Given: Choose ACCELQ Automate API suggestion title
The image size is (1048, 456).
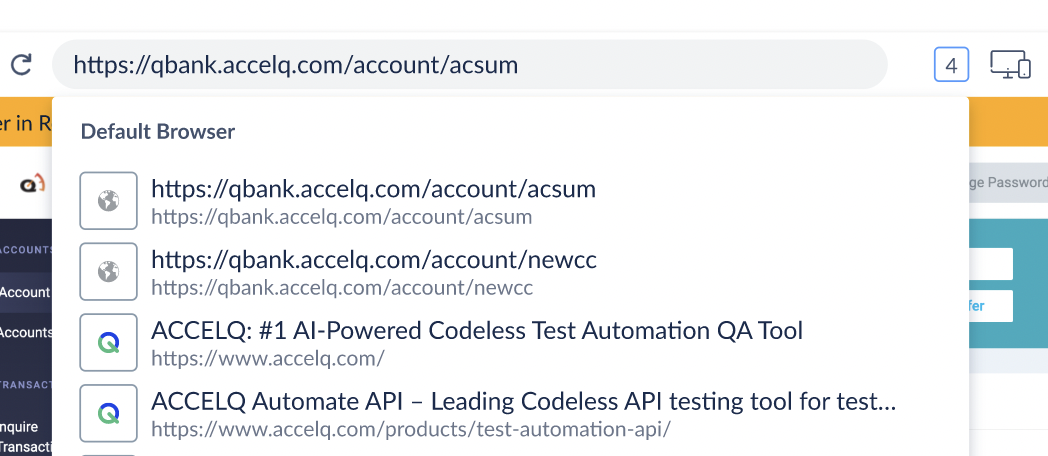Looking at the screenshot, I should click(x=523, y=402).
